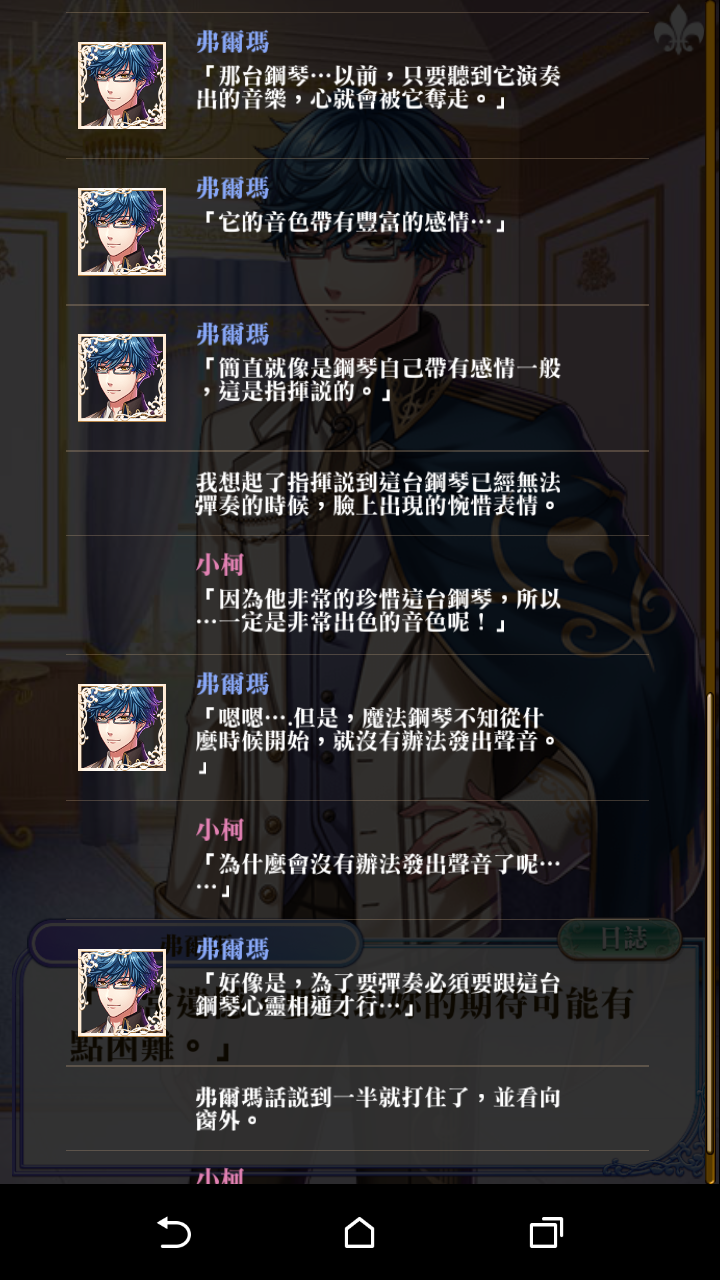This screenshot has width=720, height=1280.
Task: Tap the 小柯 name above「因為他非常的珍惜」
Action: click(x=220, y=564)
